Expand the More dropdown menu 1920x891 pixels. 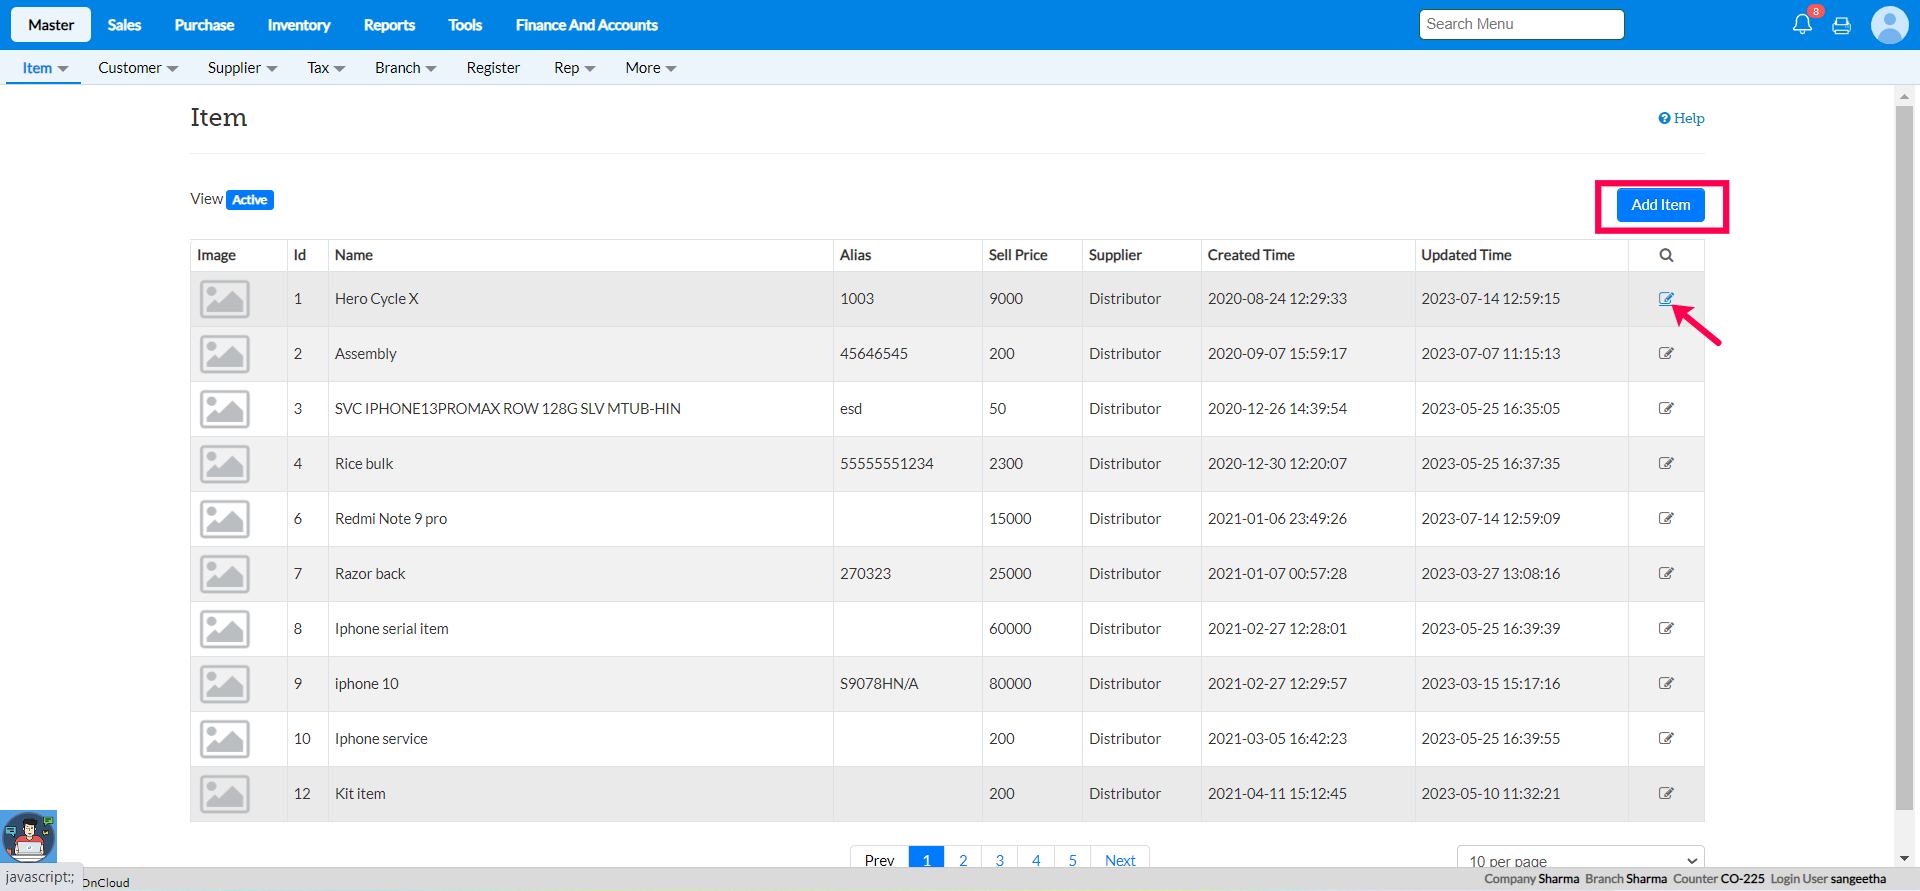tap(650, 68)
